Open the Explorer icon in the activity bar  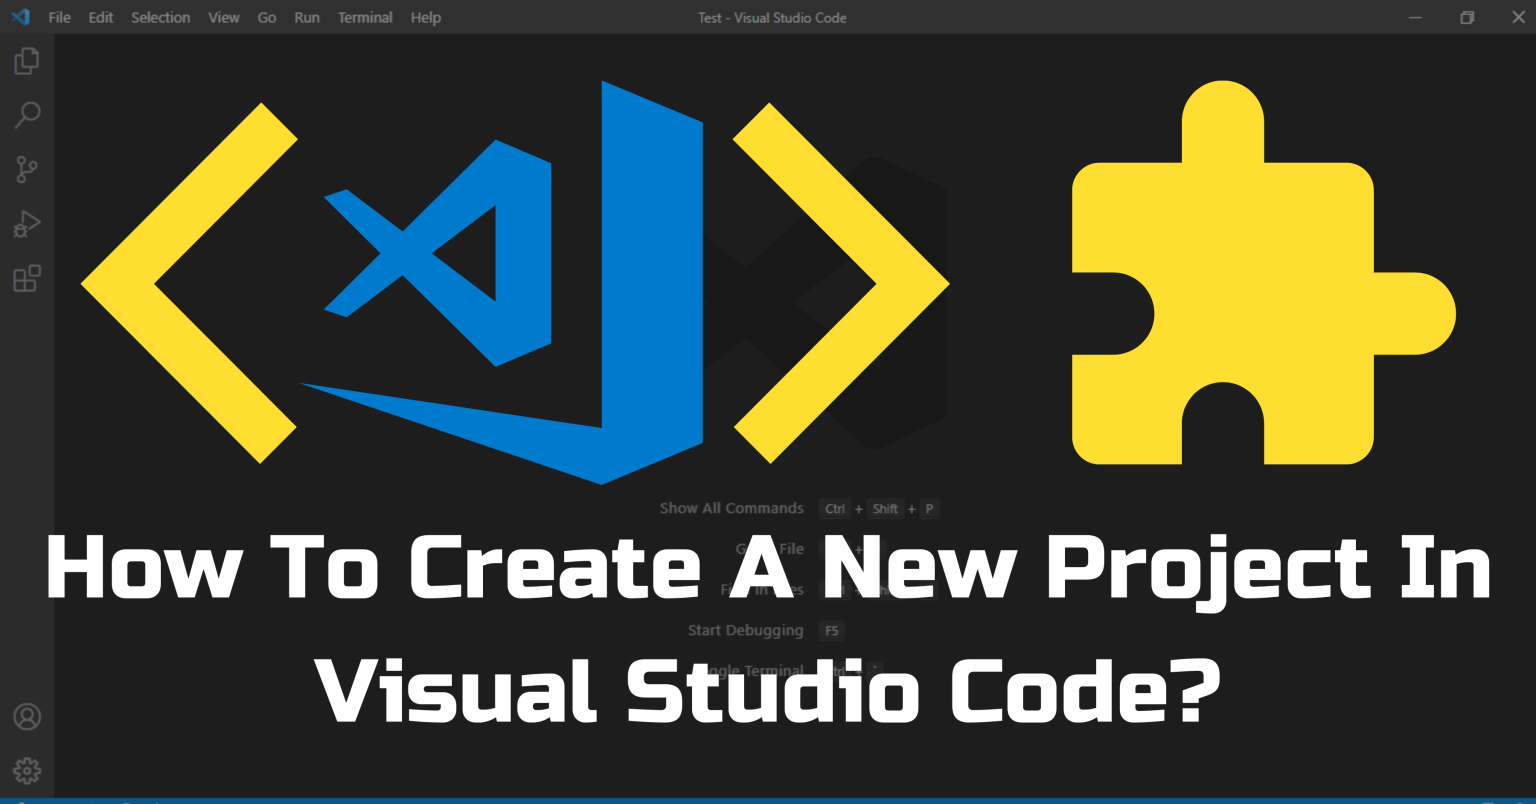[x=26, y=61]
